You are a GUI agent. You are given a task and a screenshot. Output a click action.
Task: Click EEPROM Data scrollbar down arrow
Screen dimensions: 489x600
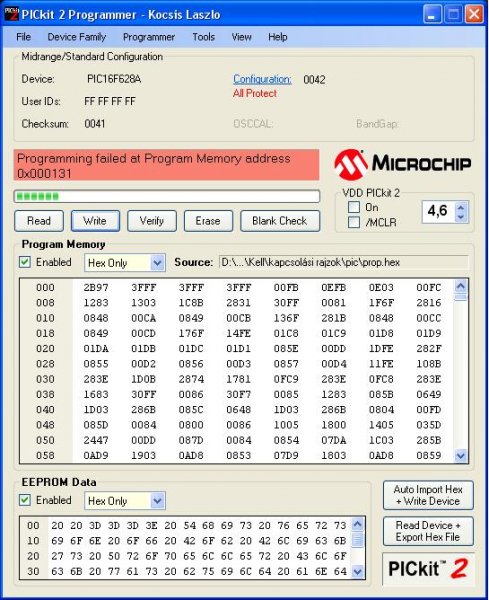357,572
